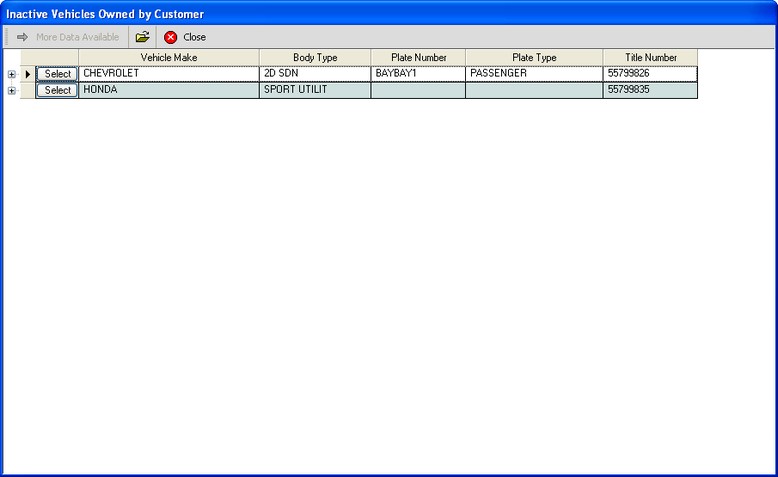Sort by the Vehicle Make column header
The image size is (778, 477).
[168, 58]
